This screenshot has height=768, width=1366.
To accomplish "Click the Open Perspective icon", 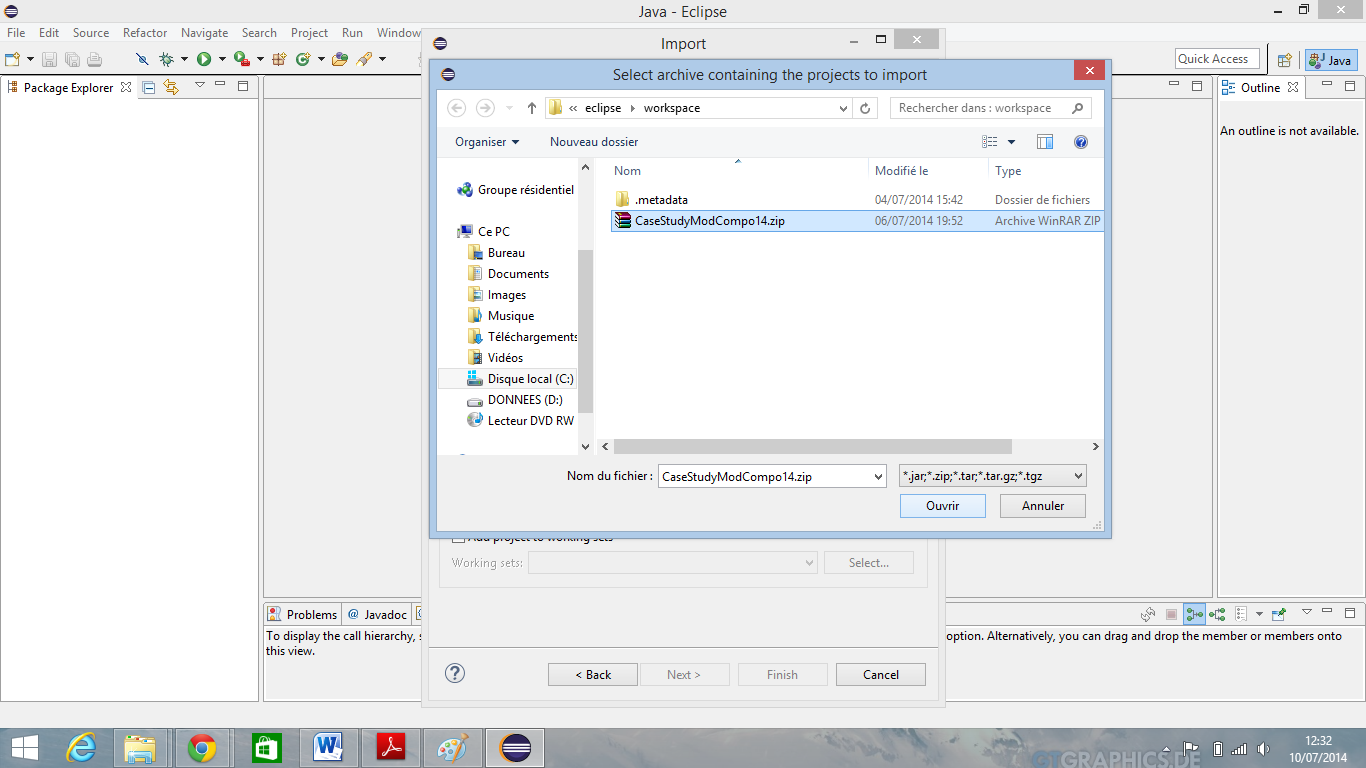I will [x=1284, y=60].
